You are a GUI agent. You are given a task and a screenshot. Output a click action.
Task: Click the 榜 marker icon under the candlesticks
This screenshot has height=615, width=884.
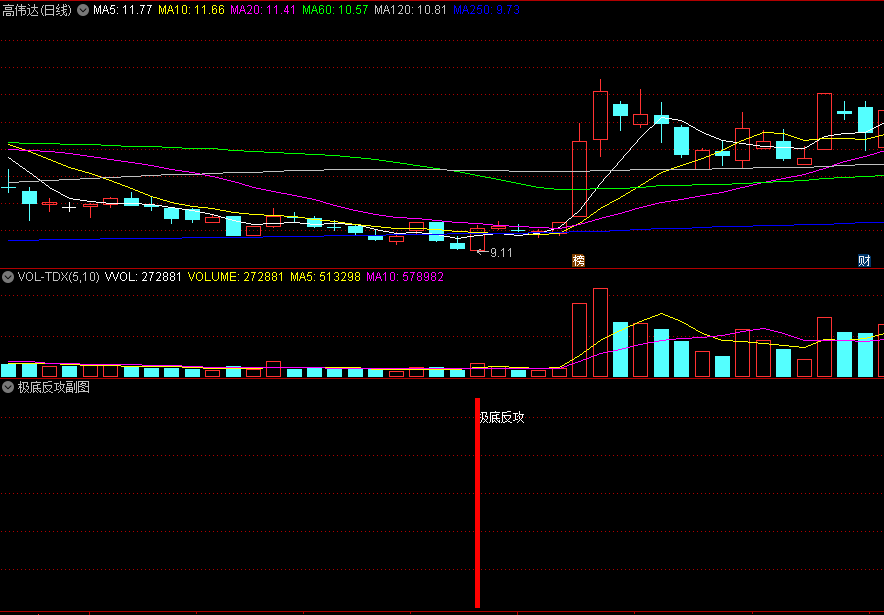click(x=578, y=260)
